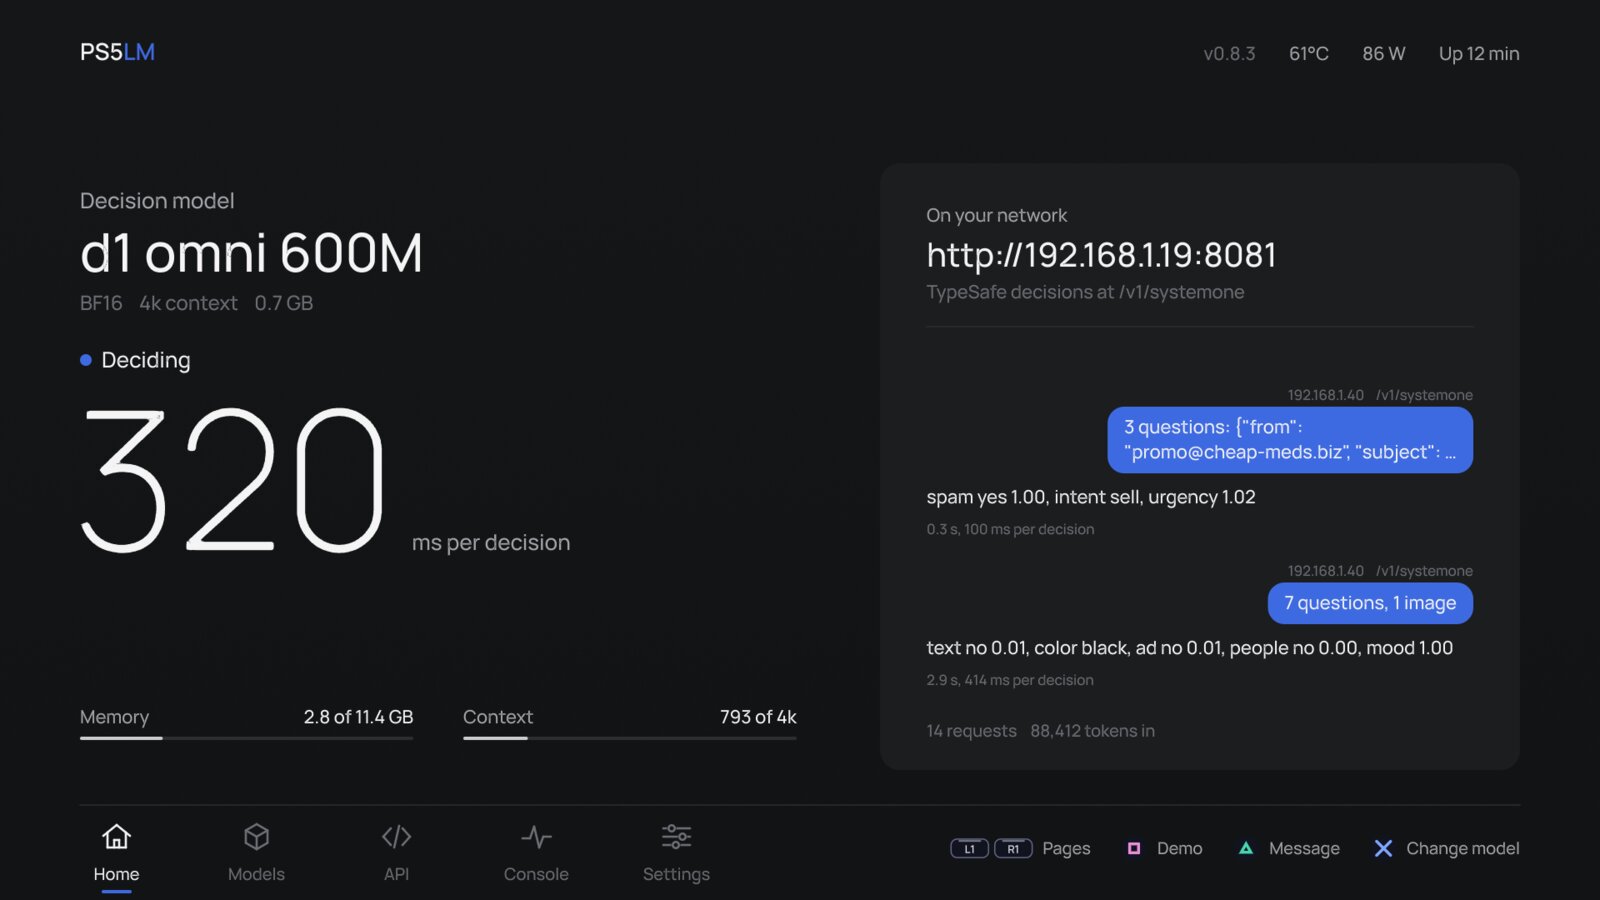Open the Models cube icon
Viewport: 1600px width, 900px height.
[x=256, y=836]
